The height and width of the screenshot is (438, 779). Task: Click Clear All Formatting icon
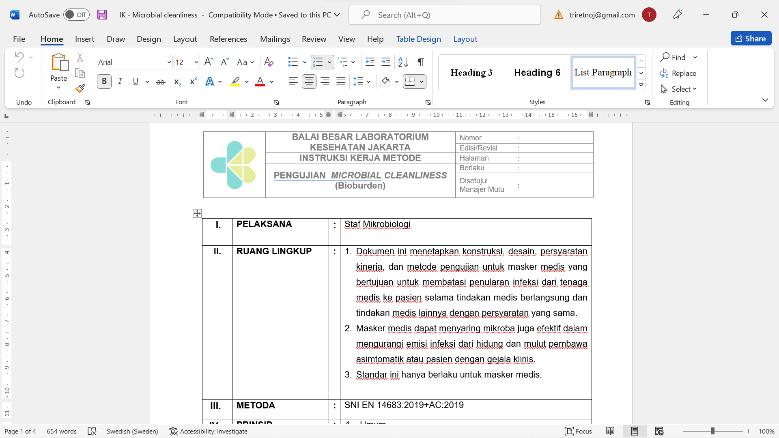point(269,62)
